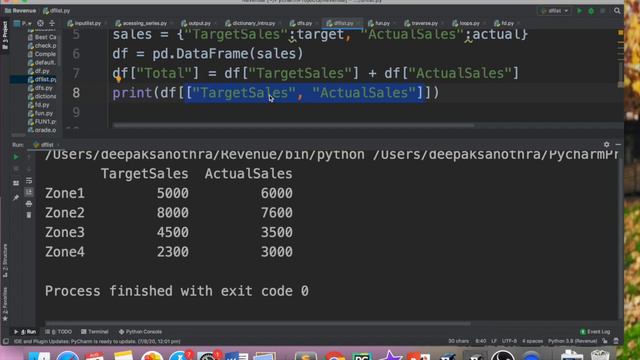Click the editor horizontal scrollbar
The image size is (640, 360).
[294, 125]
